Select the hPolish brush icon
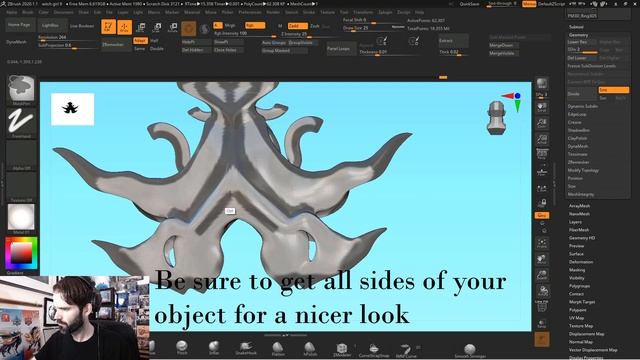Screen dimensions: 640x360 tap(310, 348)
